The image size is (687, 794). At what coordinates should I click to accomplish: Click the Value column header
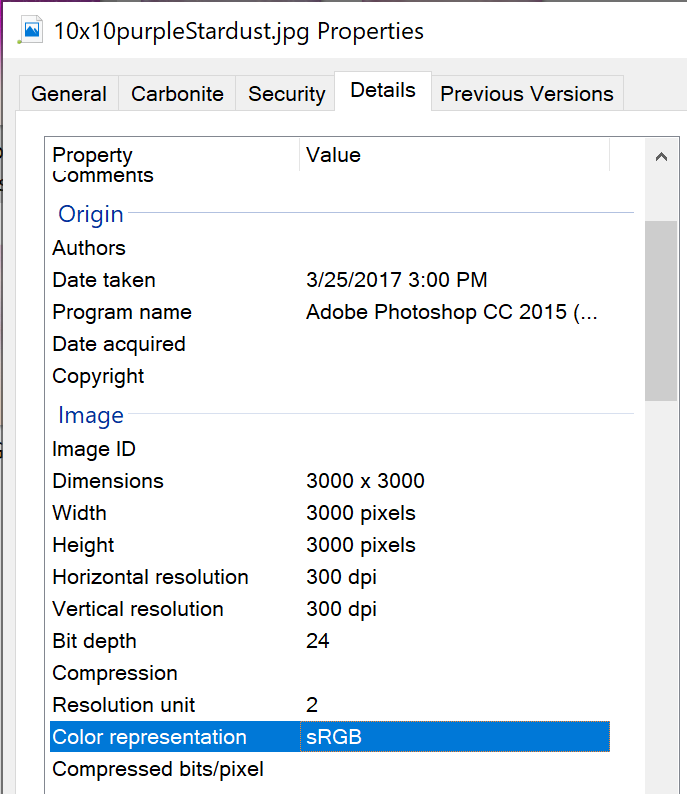click(333, 155)
